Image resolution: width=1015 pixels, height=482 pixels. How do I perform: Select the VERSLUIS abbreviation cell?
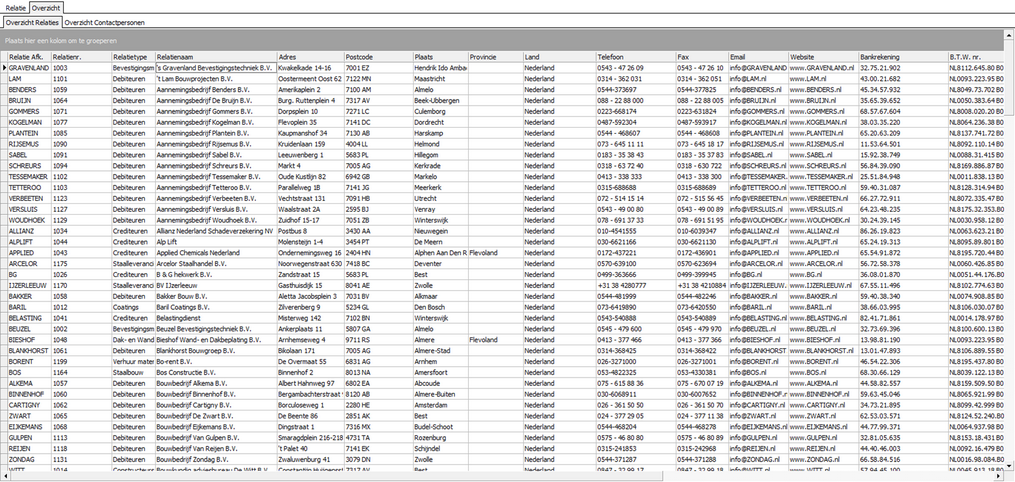29,209
